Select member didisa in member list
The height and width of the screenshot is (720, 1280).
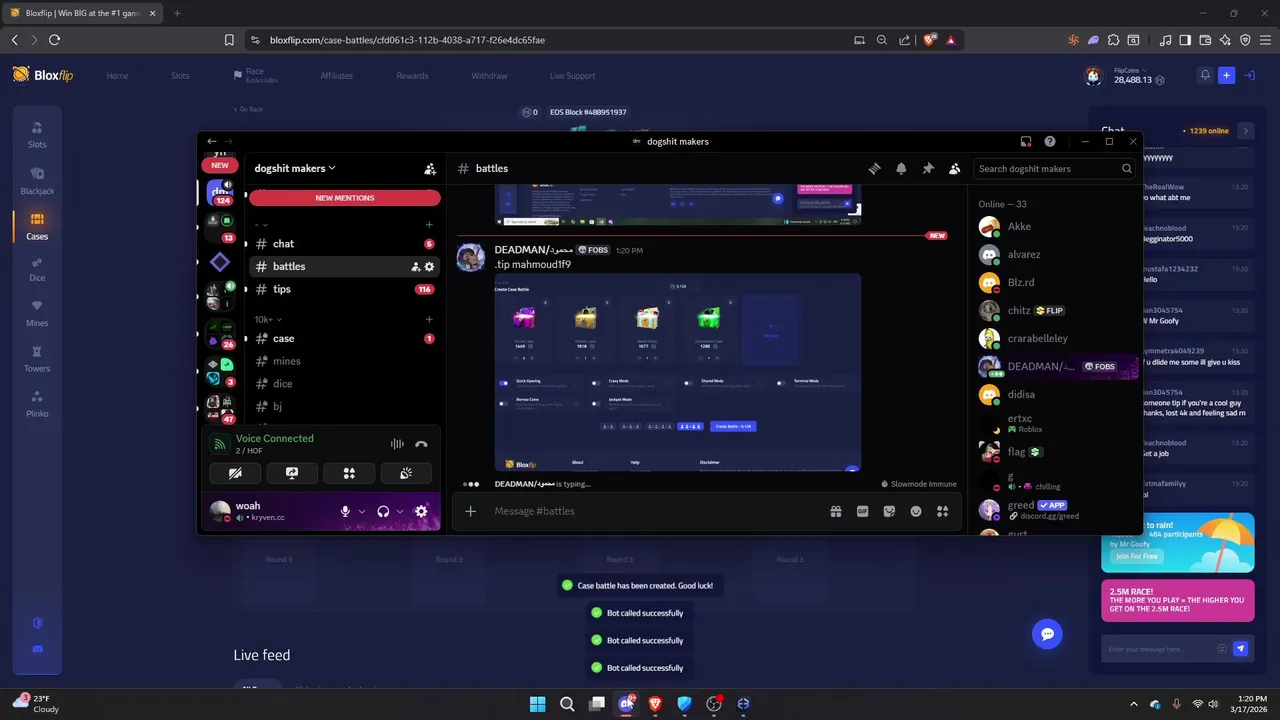coord(1058,395)
